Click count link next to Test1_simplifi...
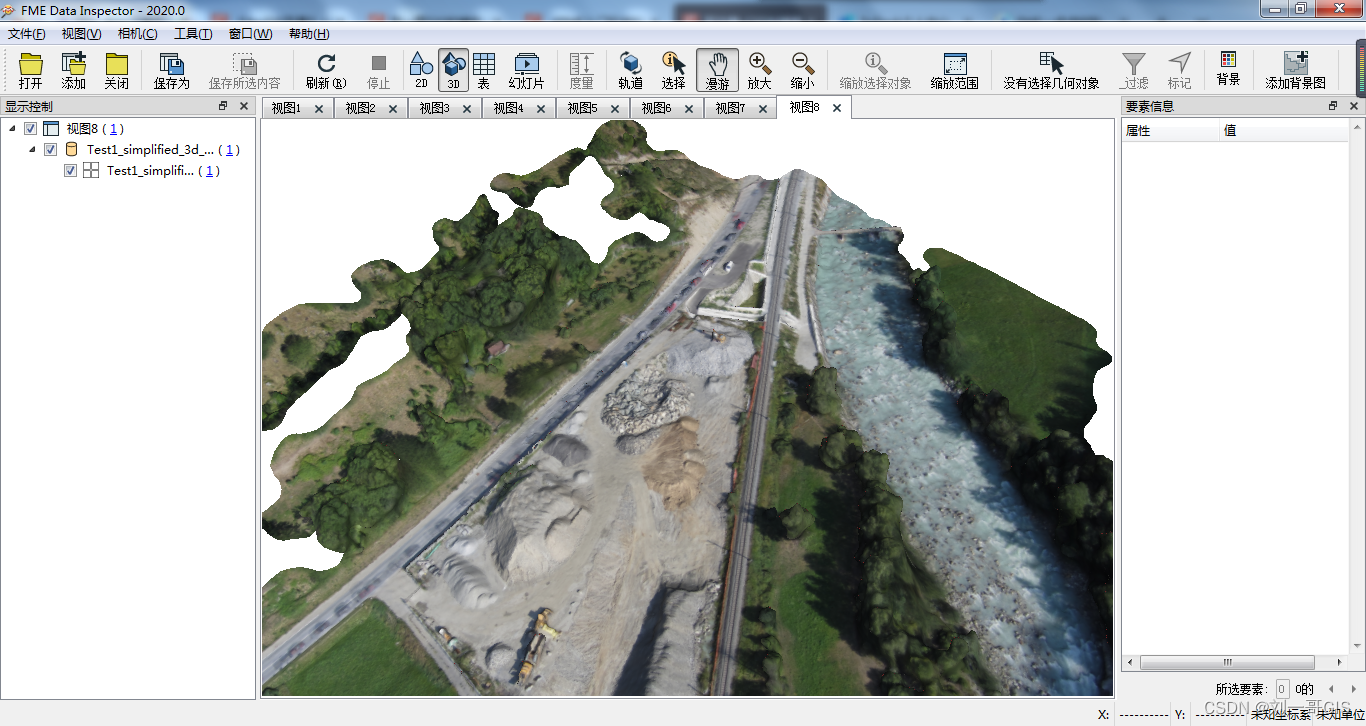 click(x=209, y=170)
